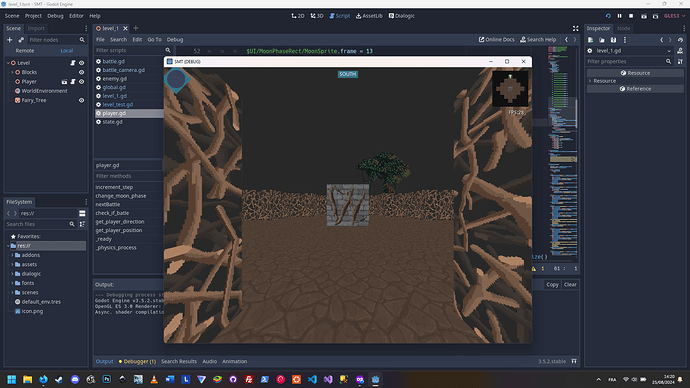Toggle visibility of Player node

tap(81, 82)
